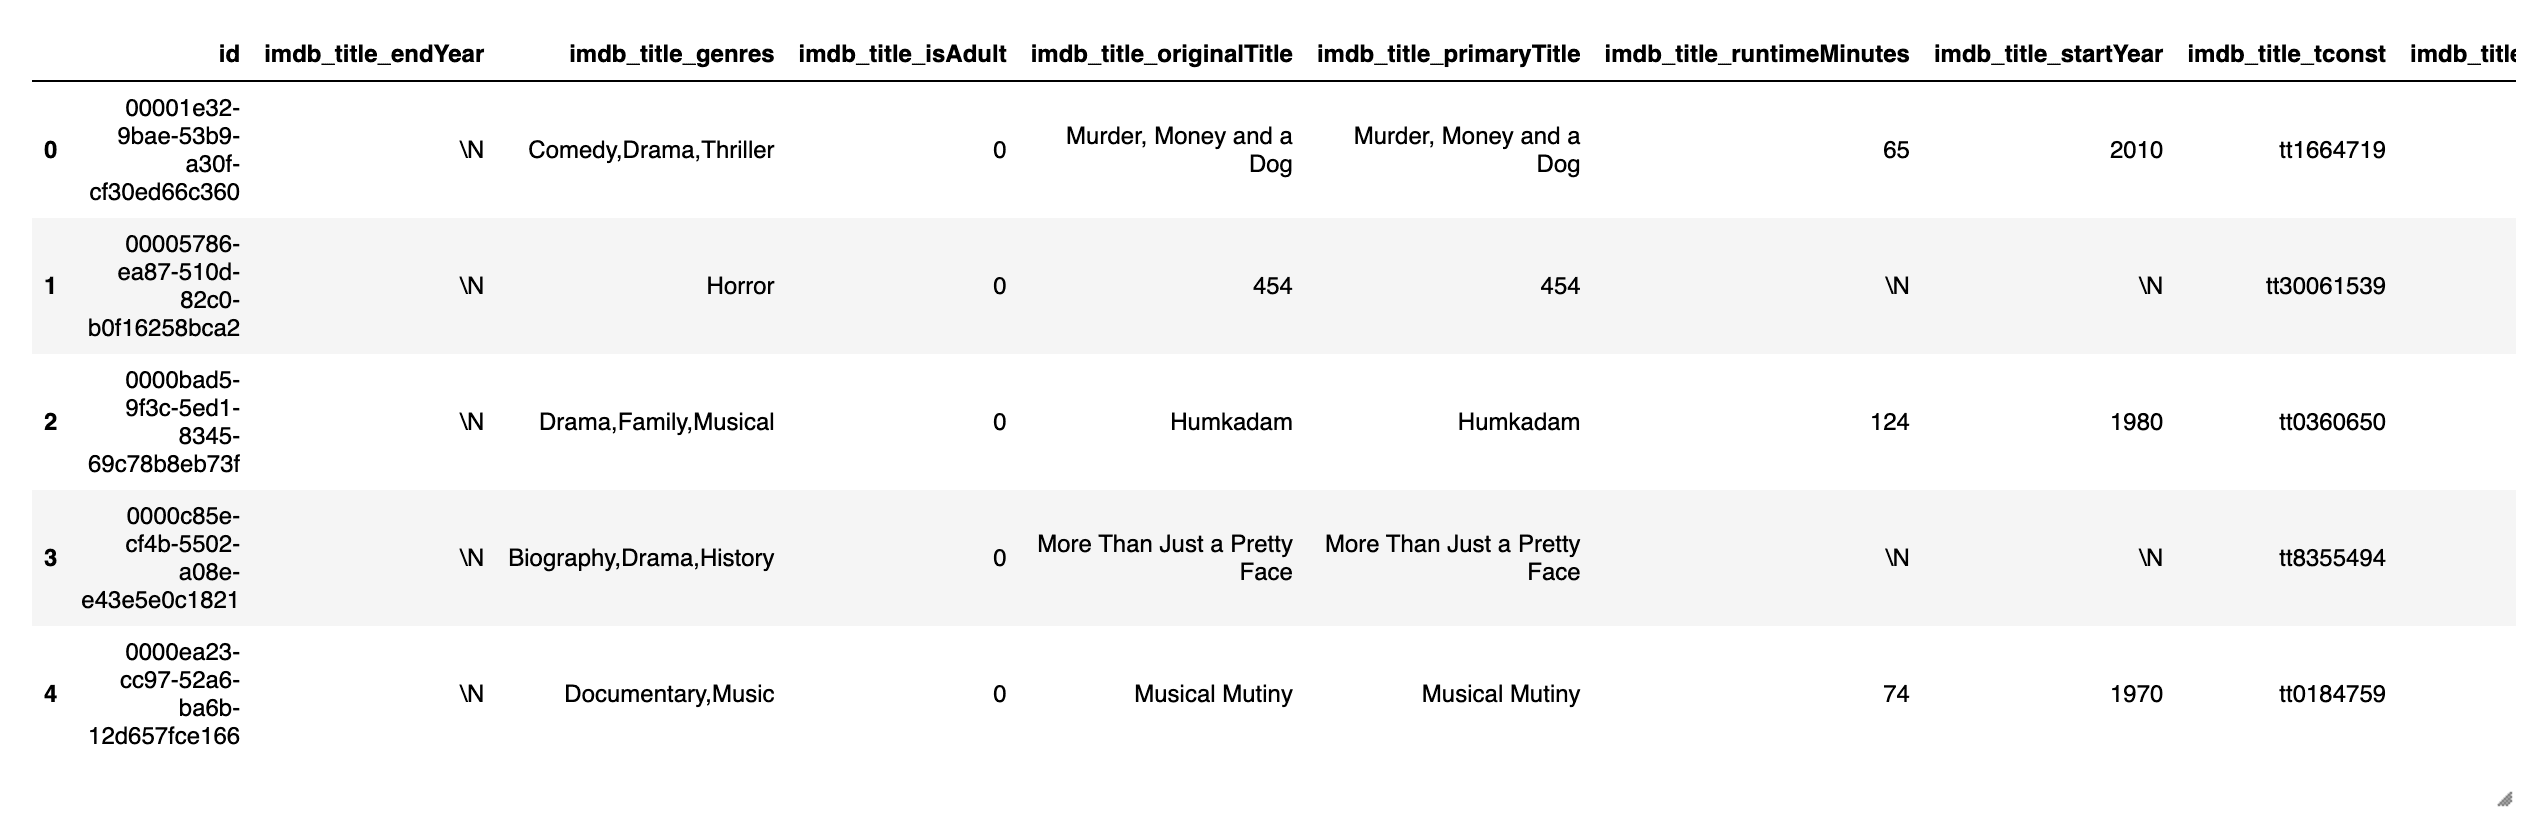
Task: Click the imdb_title_tconst column header
Action: (x=2286, y=54)
